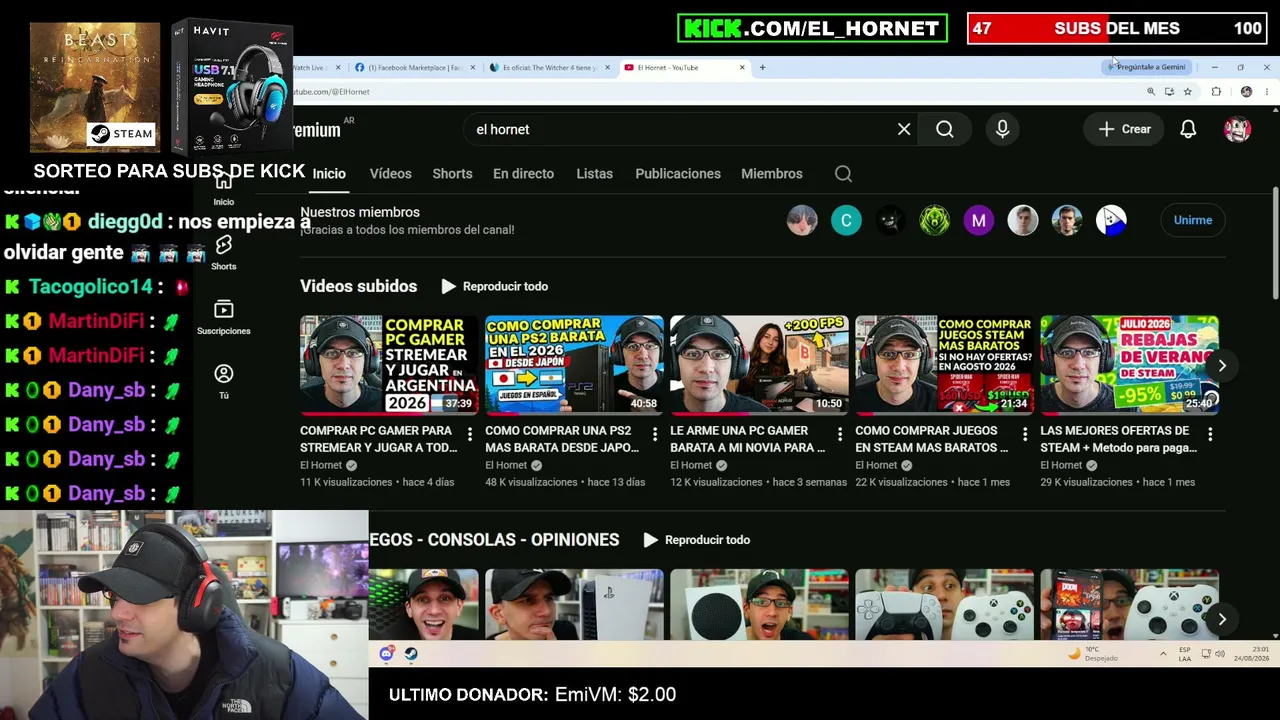
Task: Switch to the Inicio channel tab
Action: click(x=329, y=174)
